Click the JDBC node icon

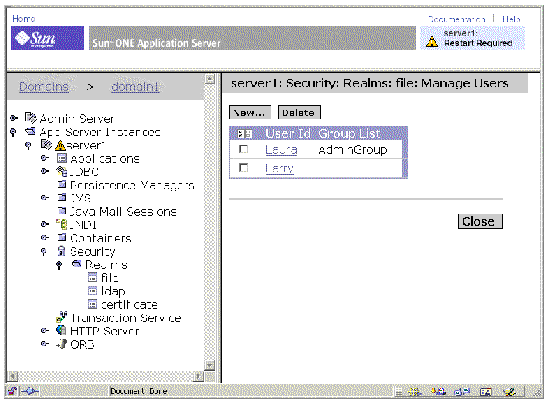pyautogui.click(x=62, y=171)
